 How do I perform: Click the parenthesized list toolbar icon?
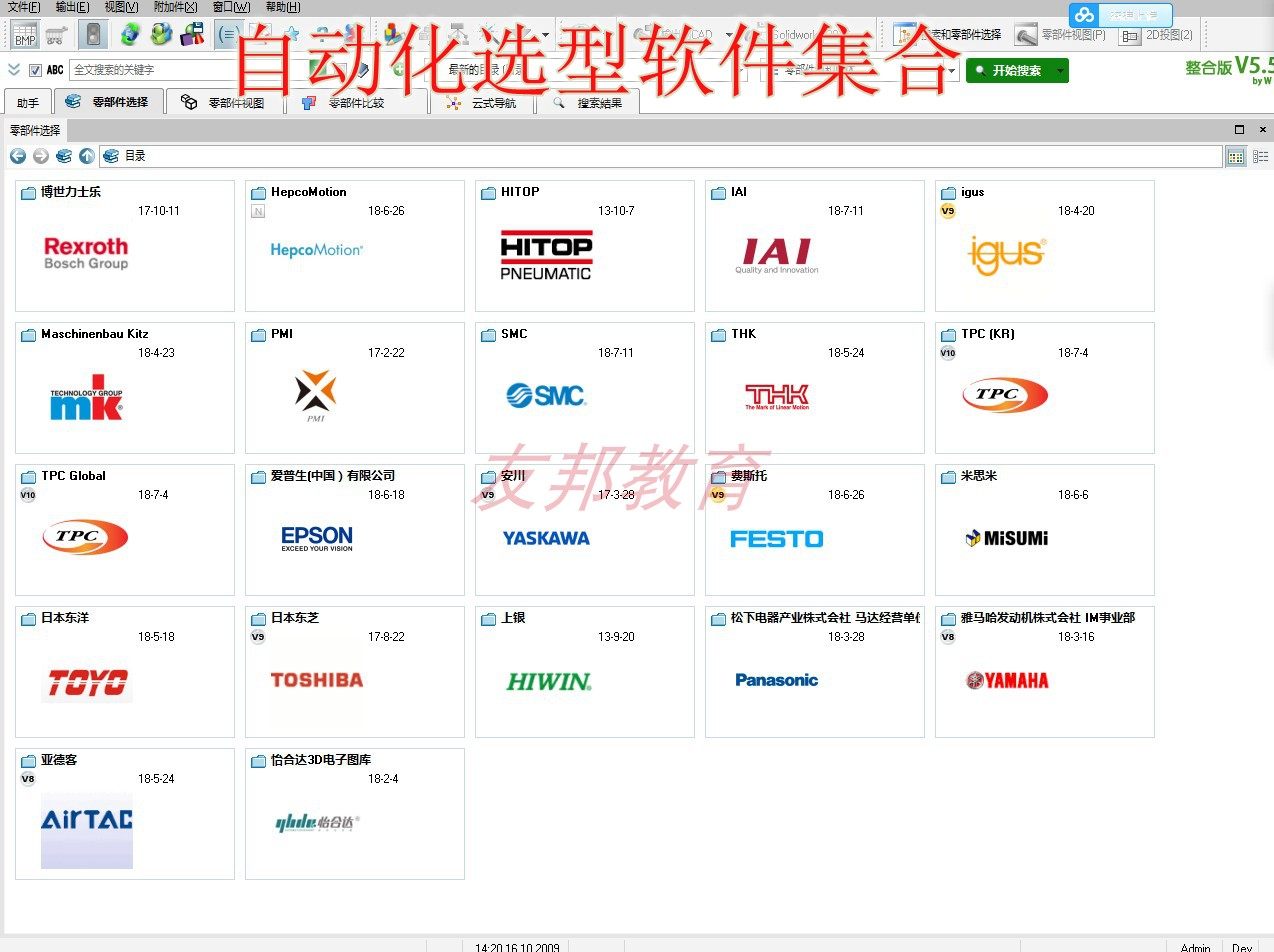pos(227,35)
